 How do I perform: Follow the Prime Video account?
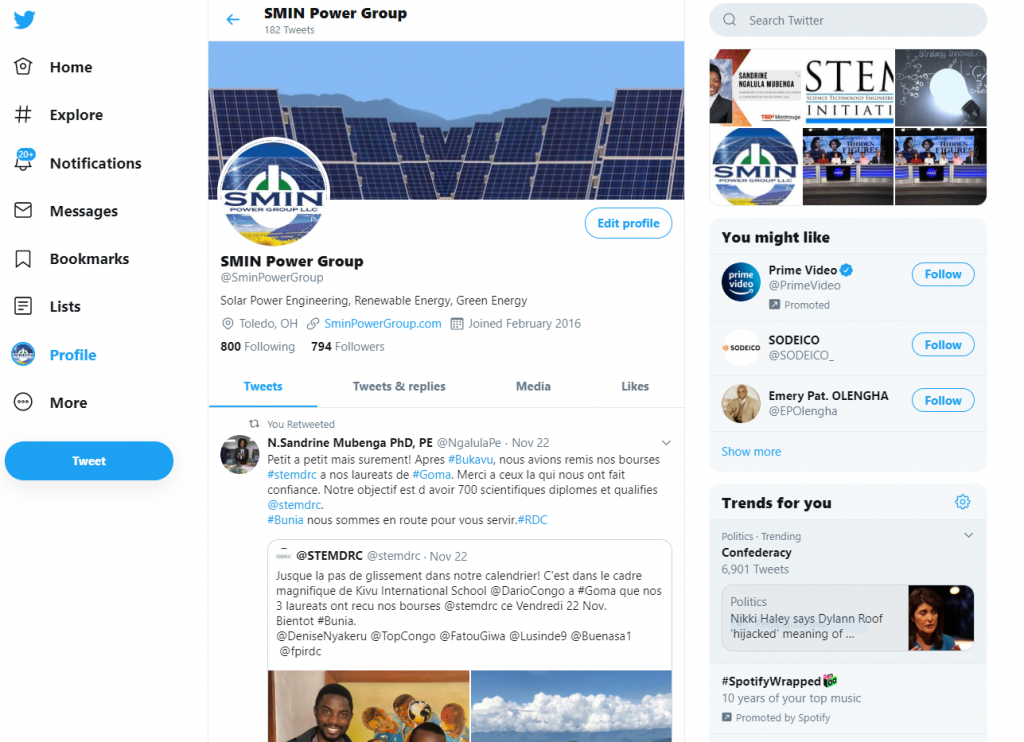pos(942,274)
